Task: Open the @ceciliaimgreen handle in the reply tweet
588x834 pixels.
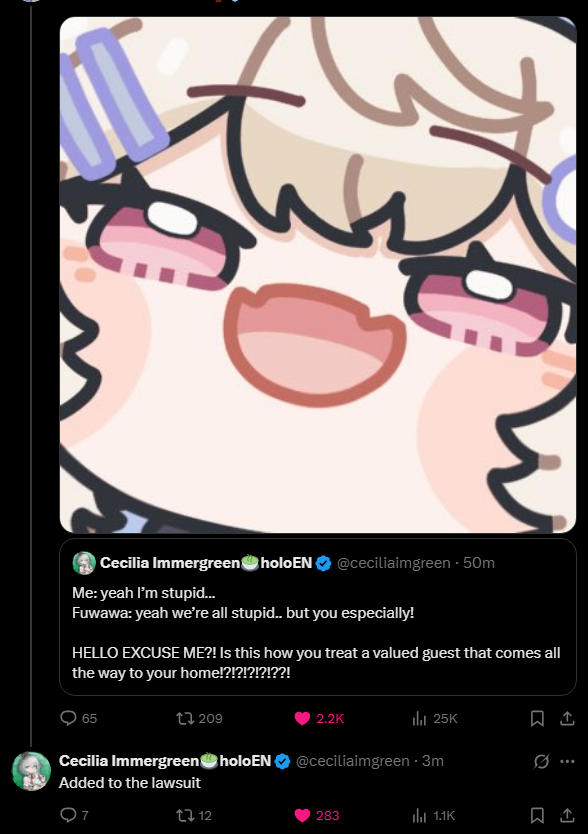Action: pos(352,761)
